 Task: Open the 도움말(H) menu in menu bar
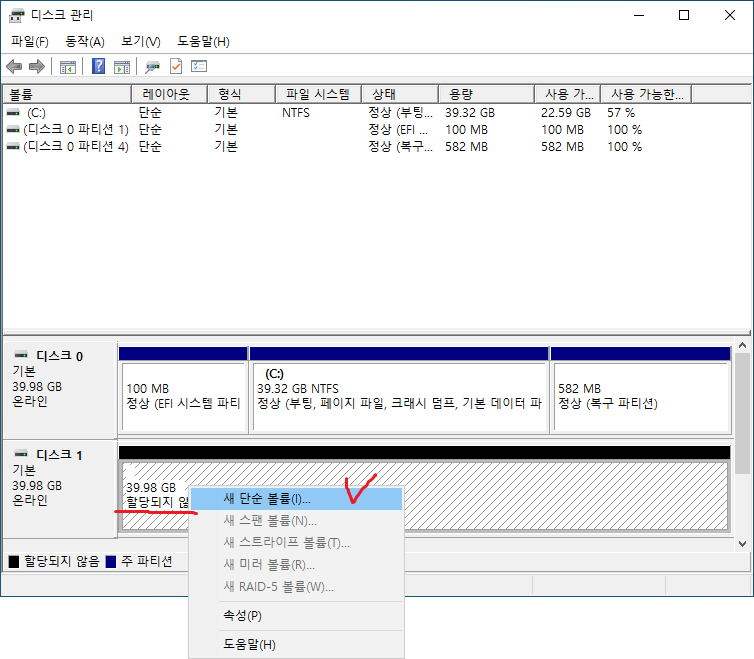pyautogui.click(x=203, y=42)
